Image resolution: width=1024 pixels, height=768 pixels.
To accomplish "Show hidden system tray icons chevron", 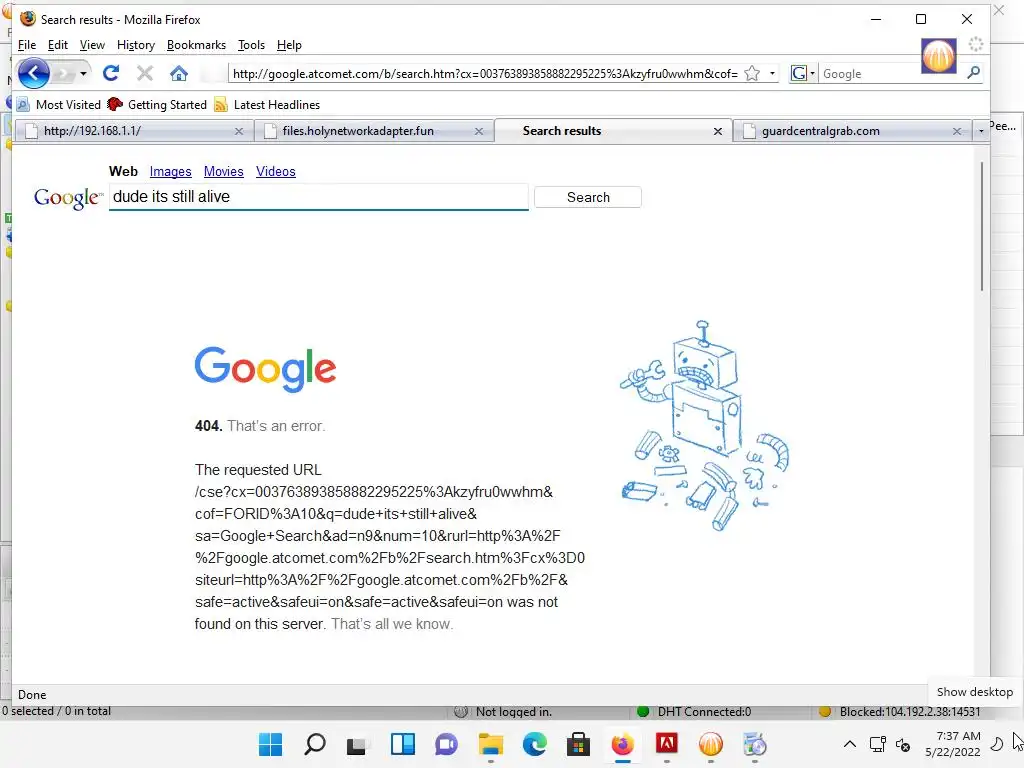I will [x=850, y=744].
